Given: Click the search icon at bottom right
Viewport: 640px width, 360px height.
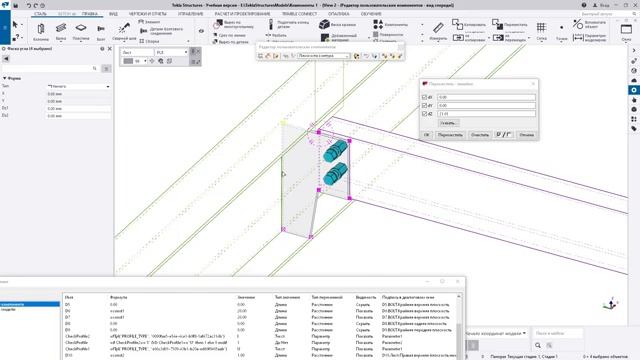Looking at the screenshot, I should click(x=538, y=345).
